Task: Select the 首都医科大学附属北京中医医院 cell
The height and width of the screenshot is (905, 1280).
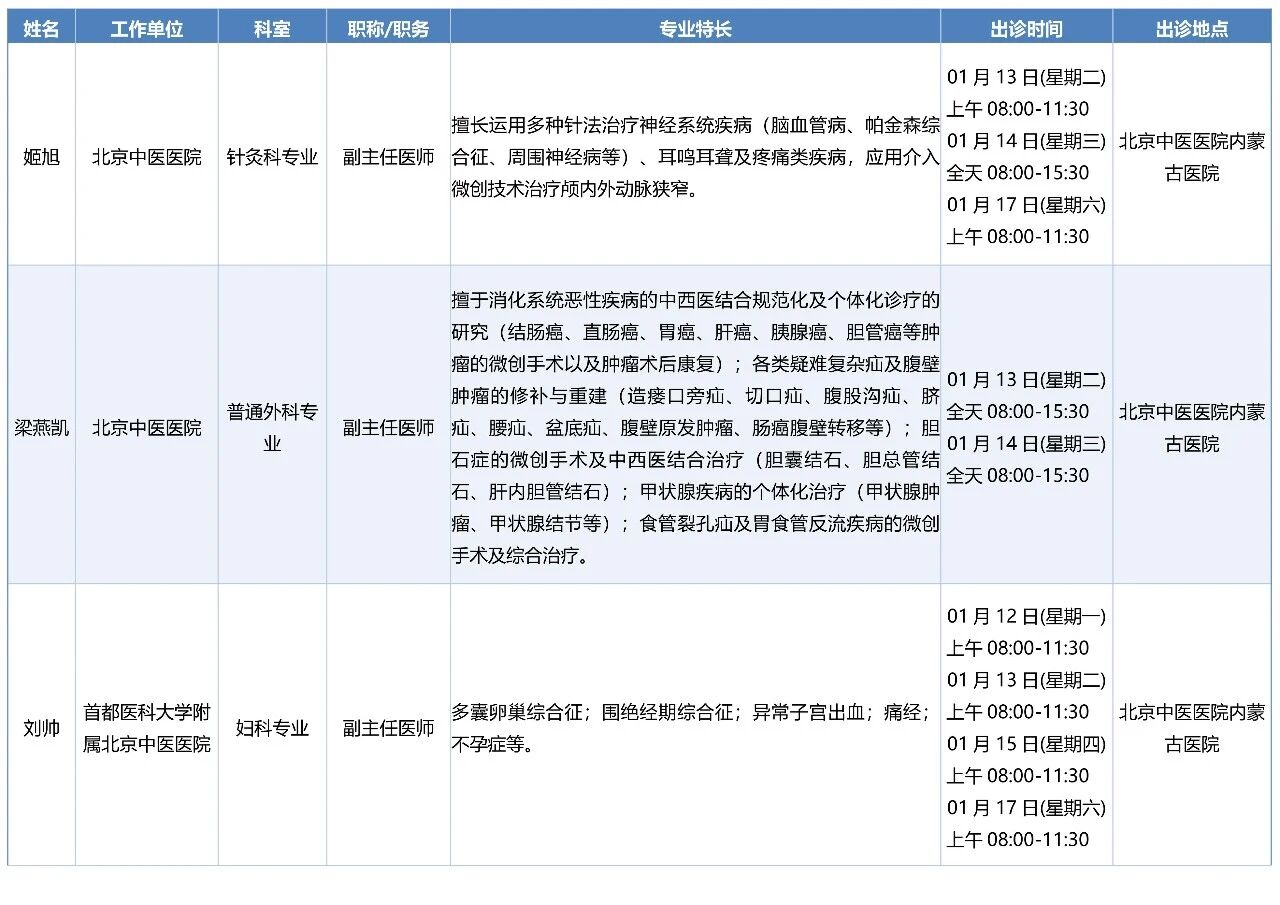Action: (x=147, y=728)
